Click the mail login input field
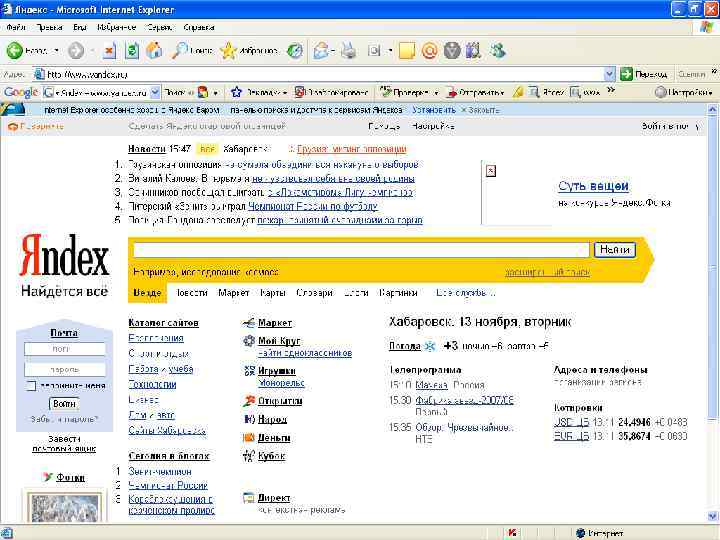This screenshot has width=720, height=540. point(64,349)
